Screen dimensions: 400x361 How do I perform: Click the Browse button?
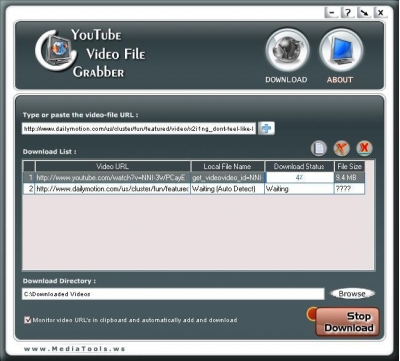pyautogui.click(x=352, y=294)
